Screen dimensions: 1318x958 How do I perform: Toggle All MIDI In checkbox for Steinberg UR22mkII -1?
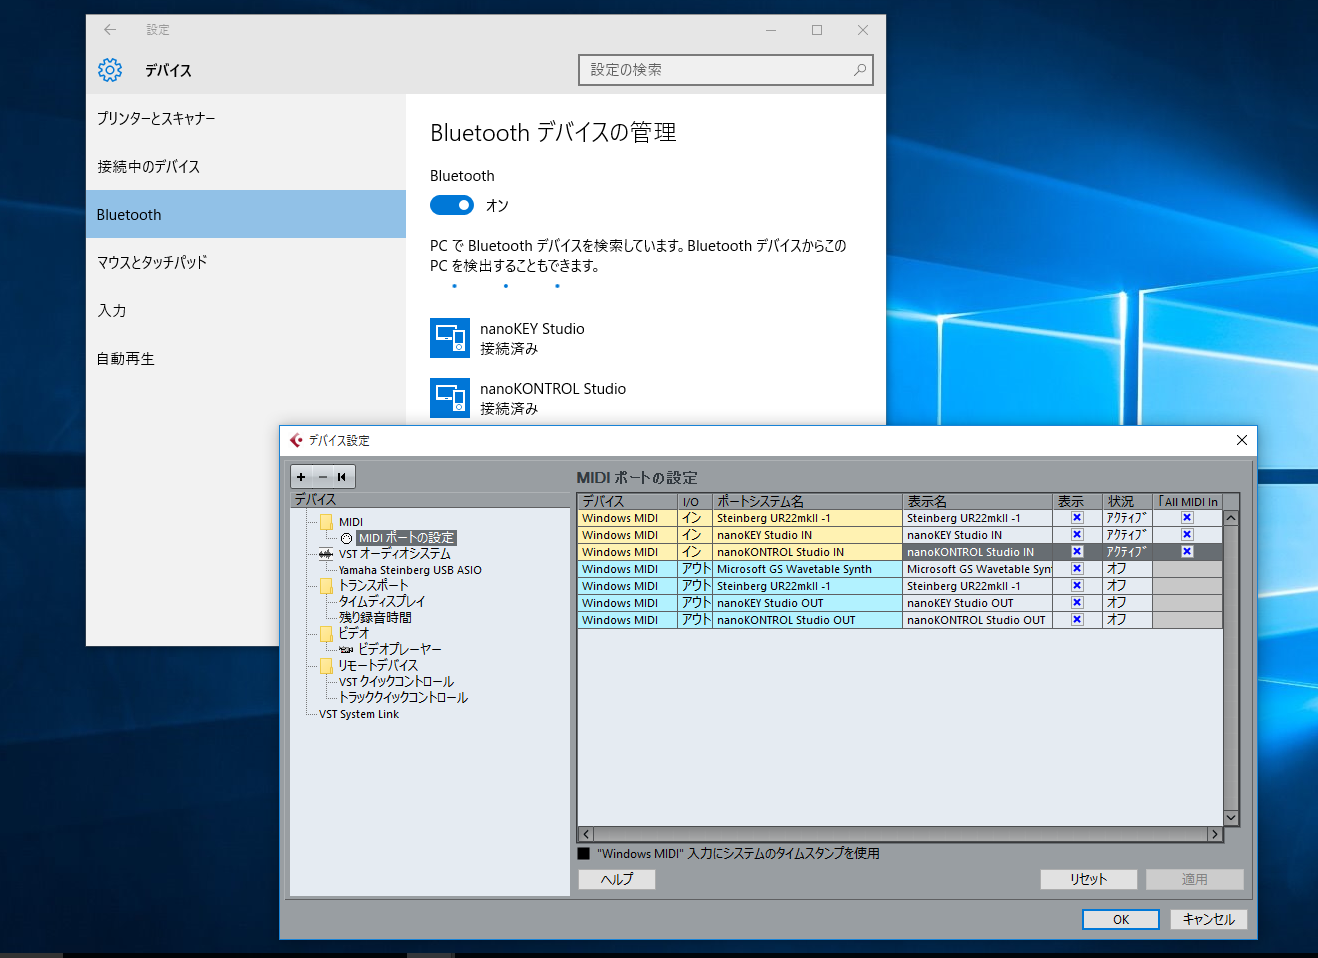(1187, 518)
